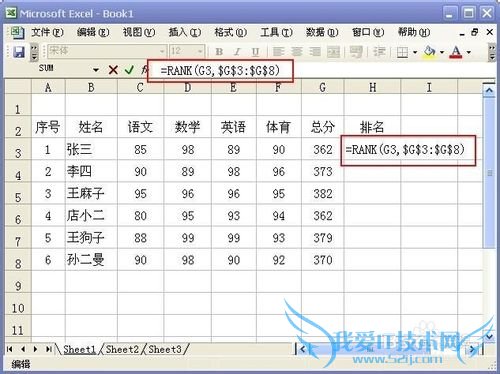Open the Name Box dropdown arrow

(x=96, y=70)
